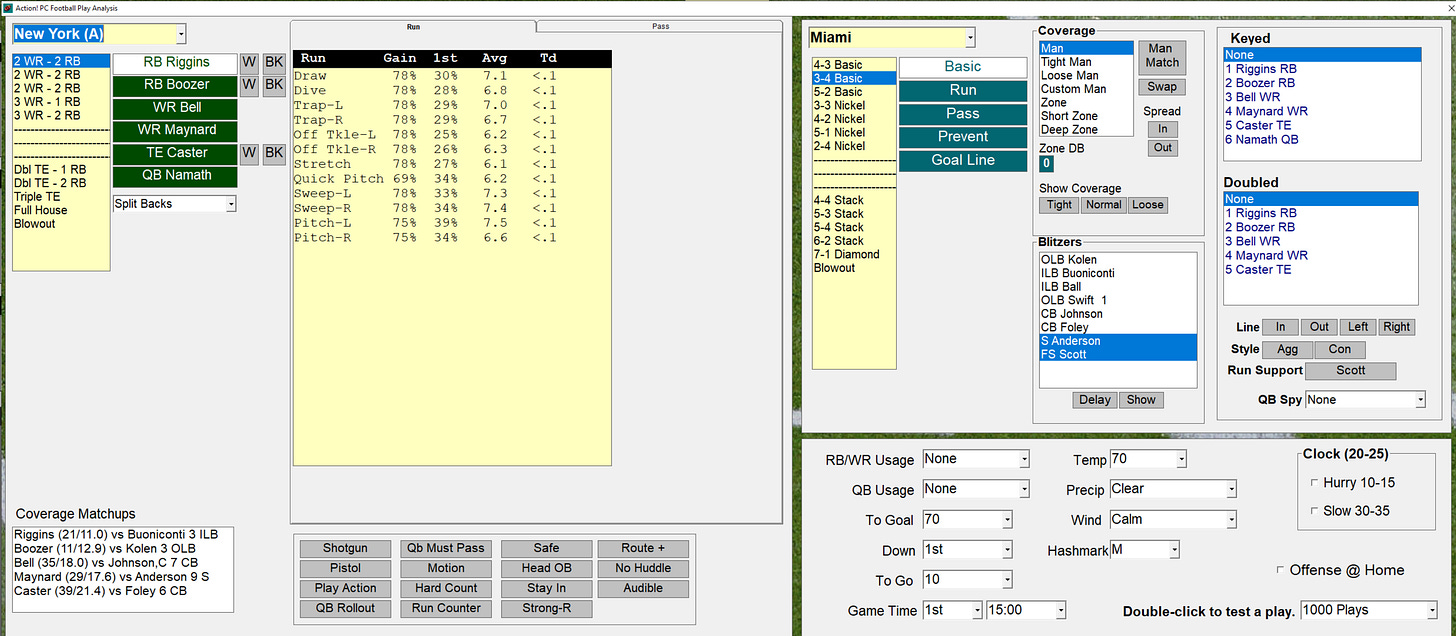
Task: Select the WR Maynard player button
Action: pos(175,130)
